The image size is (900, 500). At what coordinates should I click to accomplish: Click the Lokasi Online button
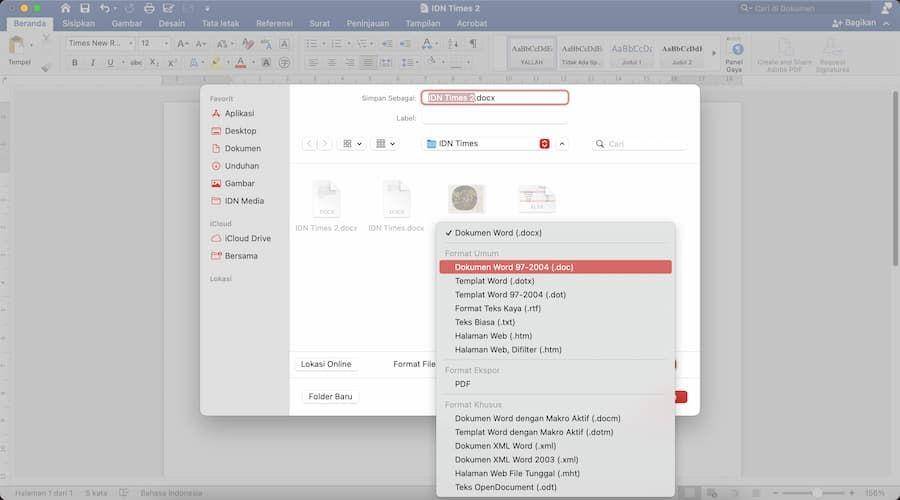coord(326,364)
